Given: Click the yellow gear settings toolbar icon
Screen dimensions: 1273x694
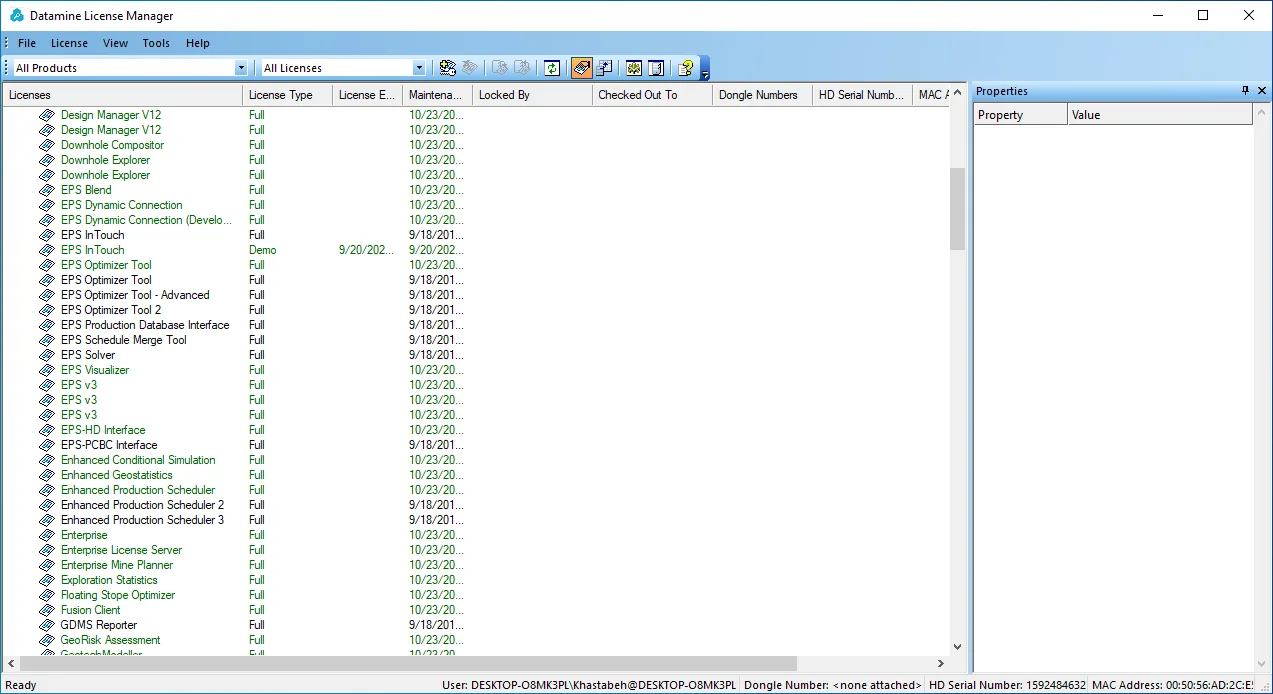Looking at the screenshot, I should tap(634, 68).
